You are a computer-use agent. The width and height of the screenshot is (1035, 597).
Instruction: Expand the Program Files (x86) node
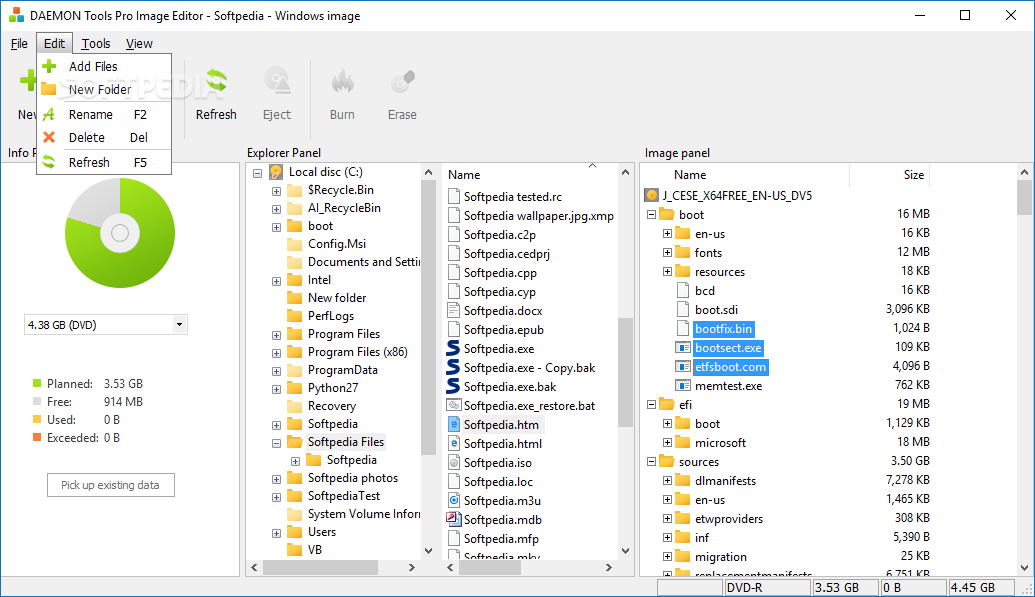(x=277, y=353)
